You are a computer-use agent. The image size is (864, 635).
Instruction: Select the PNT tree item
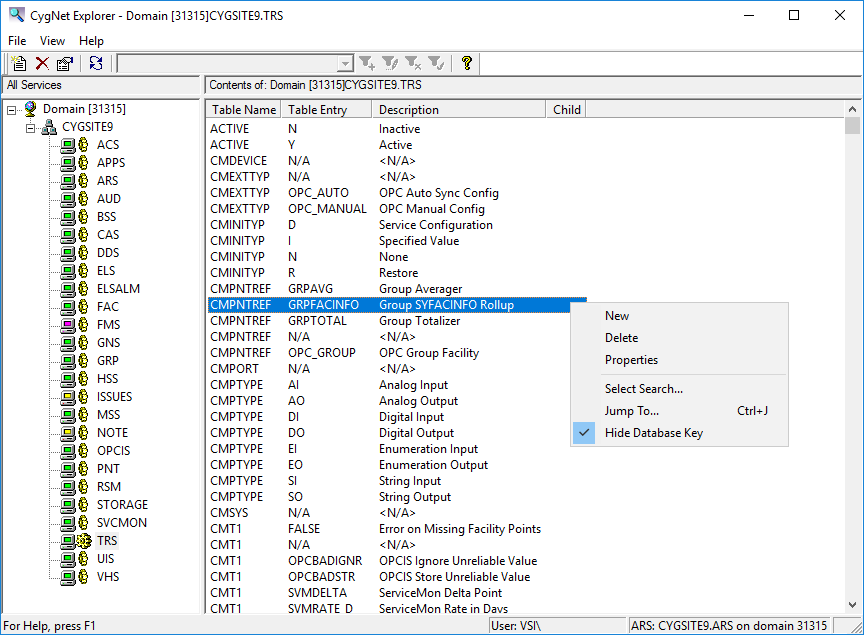pyautogui.click(x=108, y=469)
